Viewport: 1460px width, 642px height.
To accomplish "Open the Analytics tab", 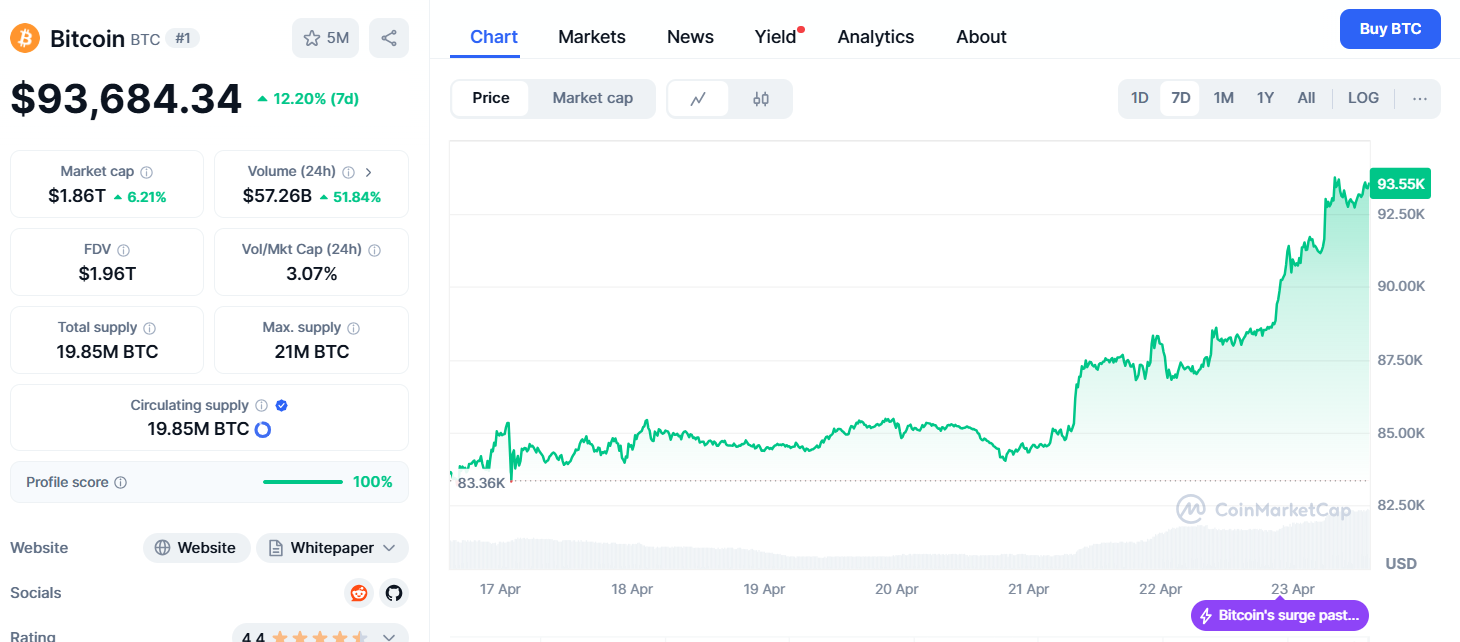I will pyautogui.click(x=876, y=37).
